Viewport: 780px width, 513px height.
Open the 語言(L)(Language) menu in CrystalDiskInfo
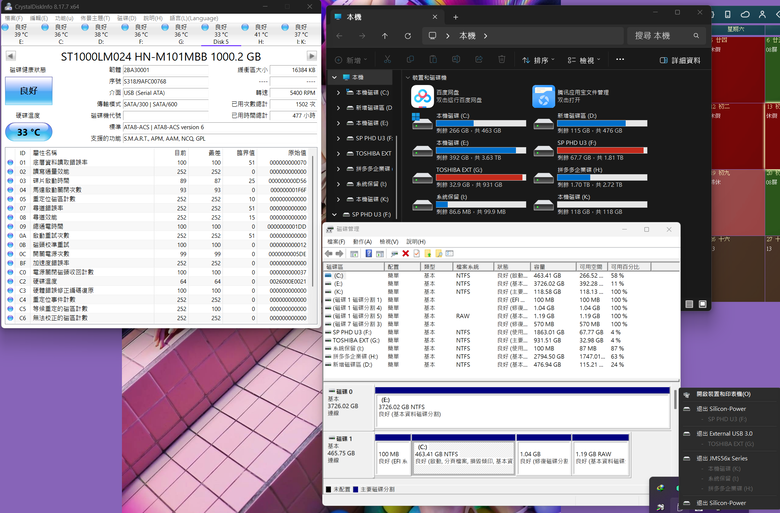pyautogui.click(x=194, y=18)
